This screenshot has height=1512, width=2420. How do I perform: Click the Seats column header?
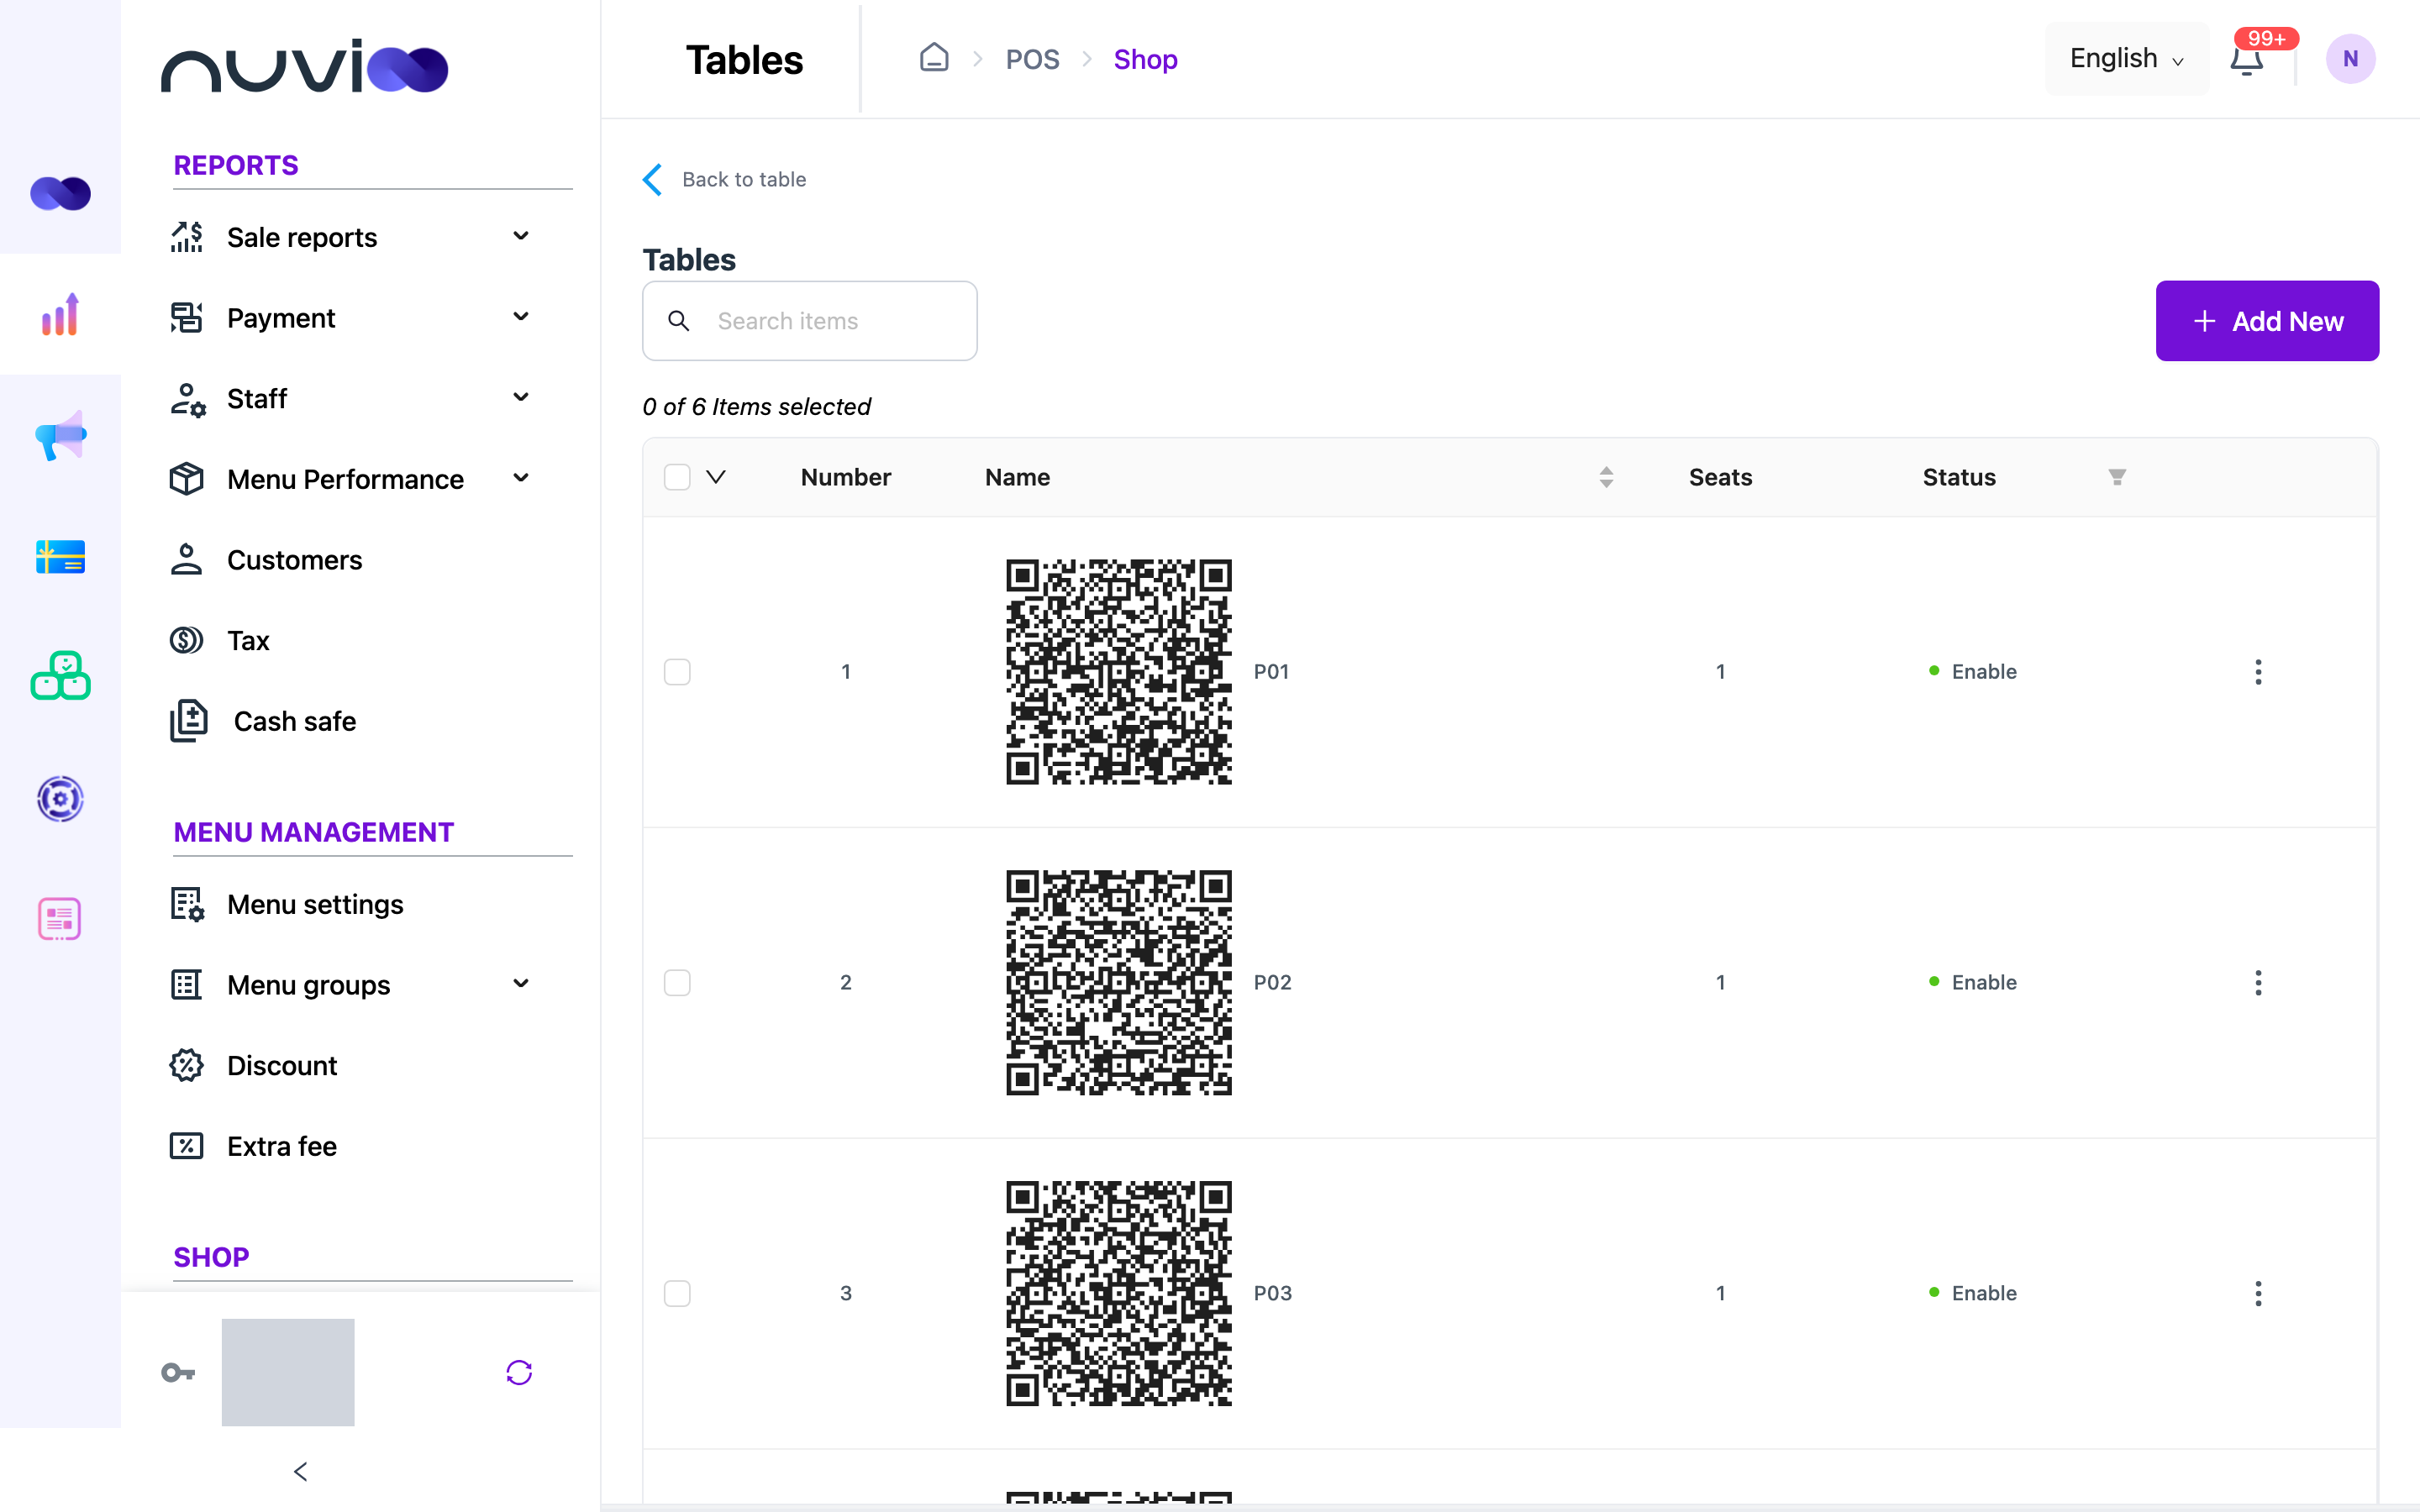(1720, 477)
